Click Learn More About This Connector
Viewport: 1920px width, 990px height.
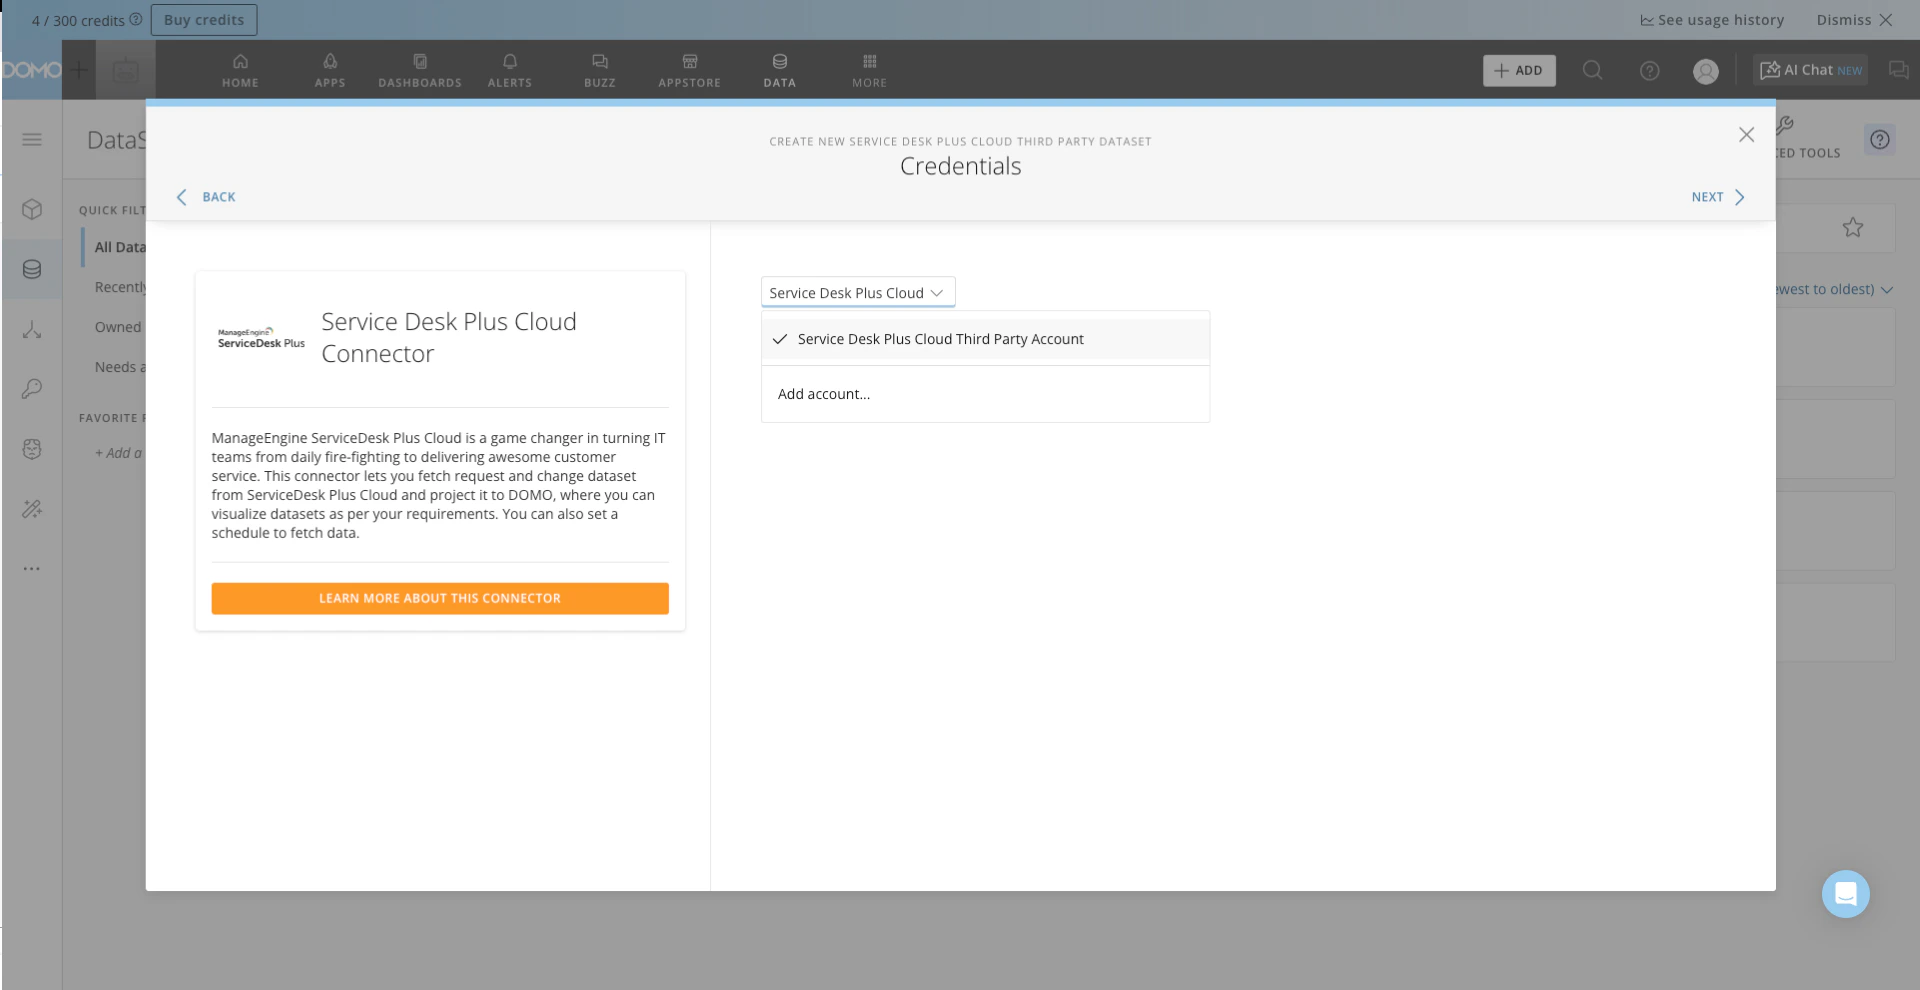point(440,598)
